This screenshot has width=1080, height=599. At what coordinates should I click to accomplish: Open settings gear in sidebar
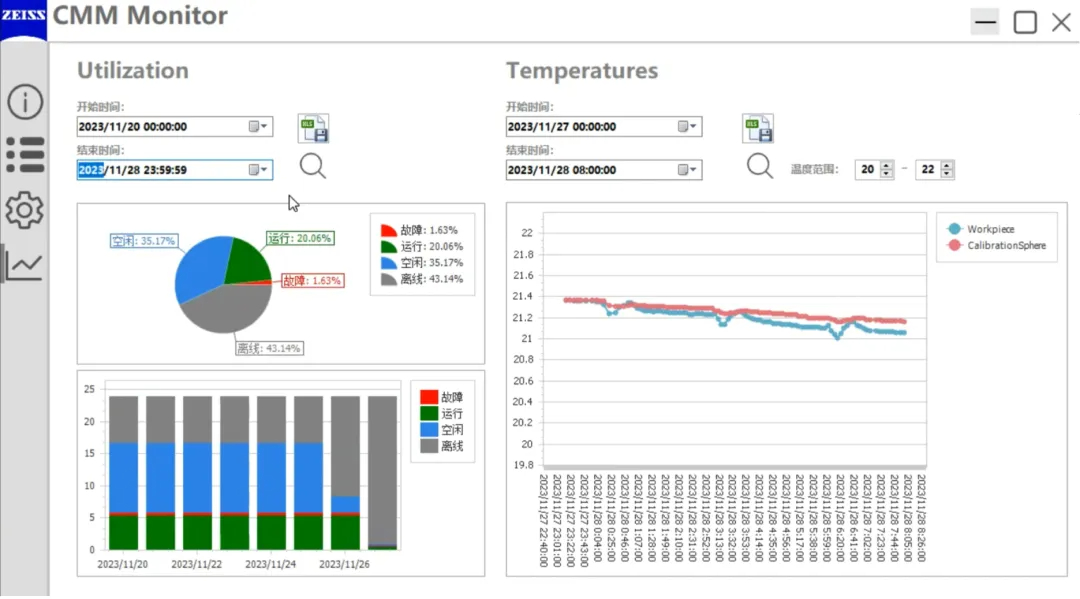(25, 210)
